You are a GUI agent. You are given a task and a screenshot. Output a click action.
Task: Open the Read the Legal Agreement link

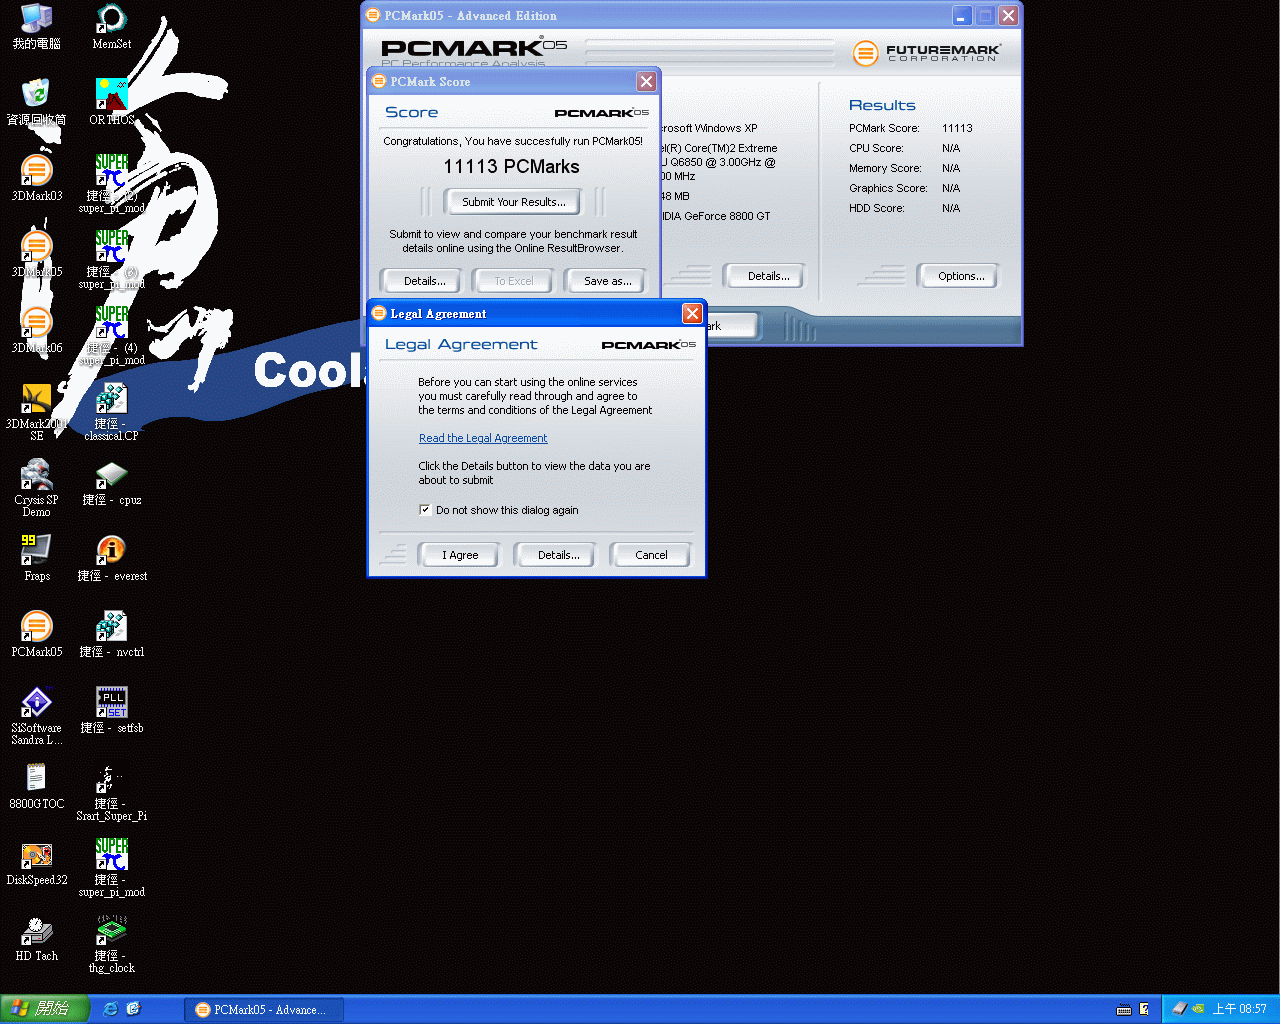point(483,438)
